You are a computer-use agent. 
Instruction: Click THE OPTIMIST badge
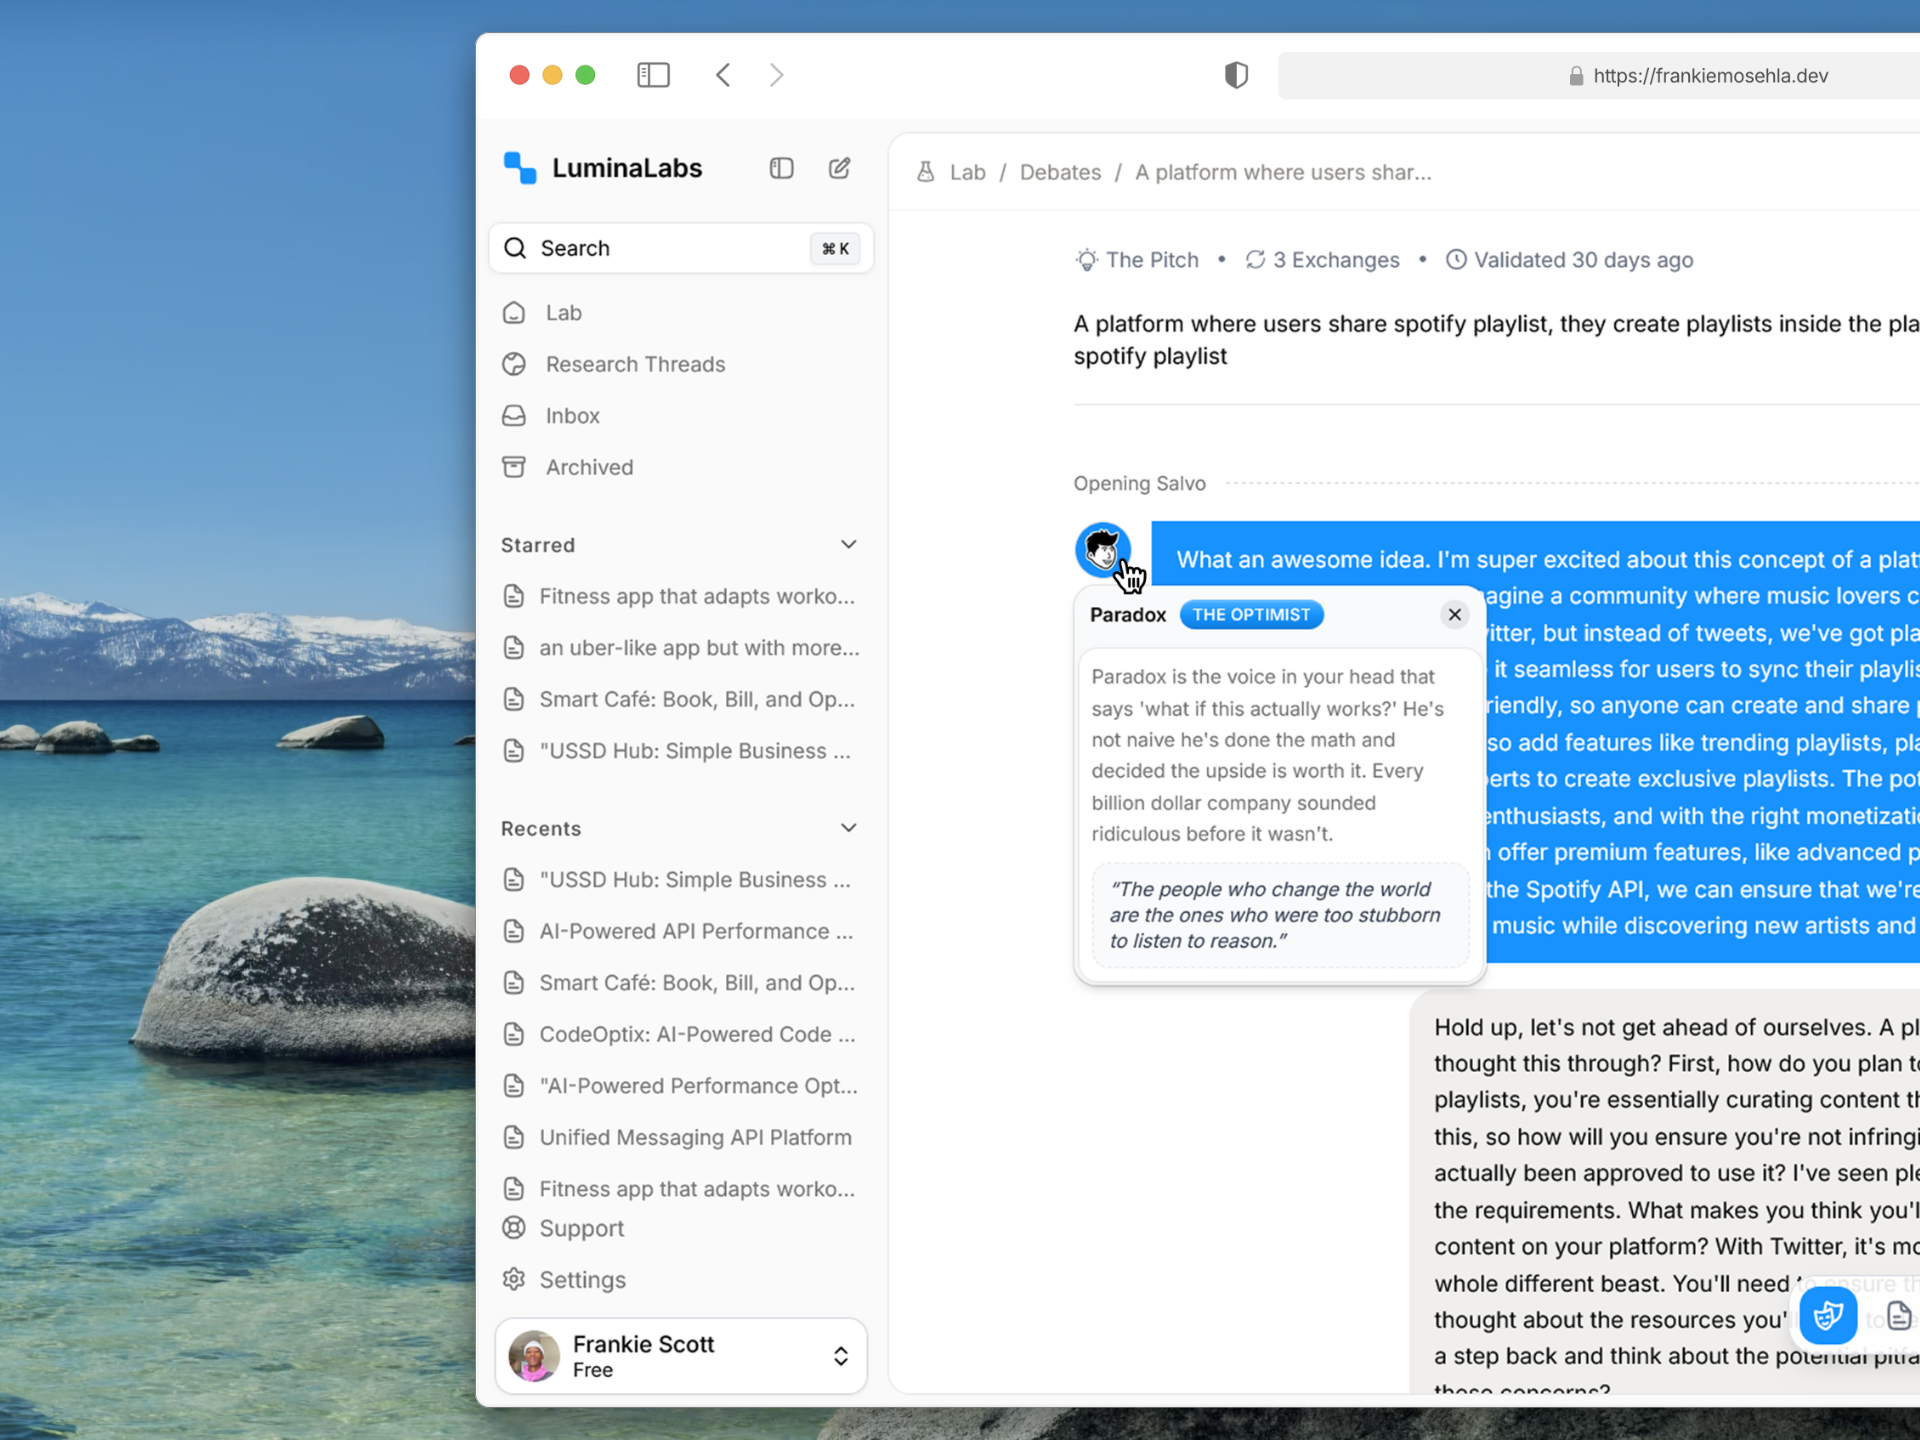tap(1251, 615)
